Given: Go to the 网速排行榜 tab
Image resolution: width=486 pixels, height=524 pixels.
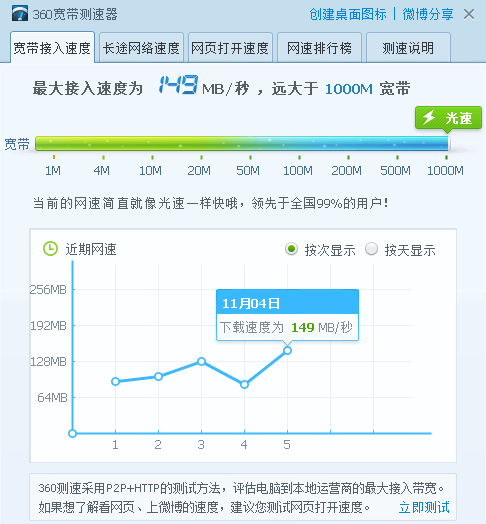Looking at the screenshot, I should tap(319, 47).
